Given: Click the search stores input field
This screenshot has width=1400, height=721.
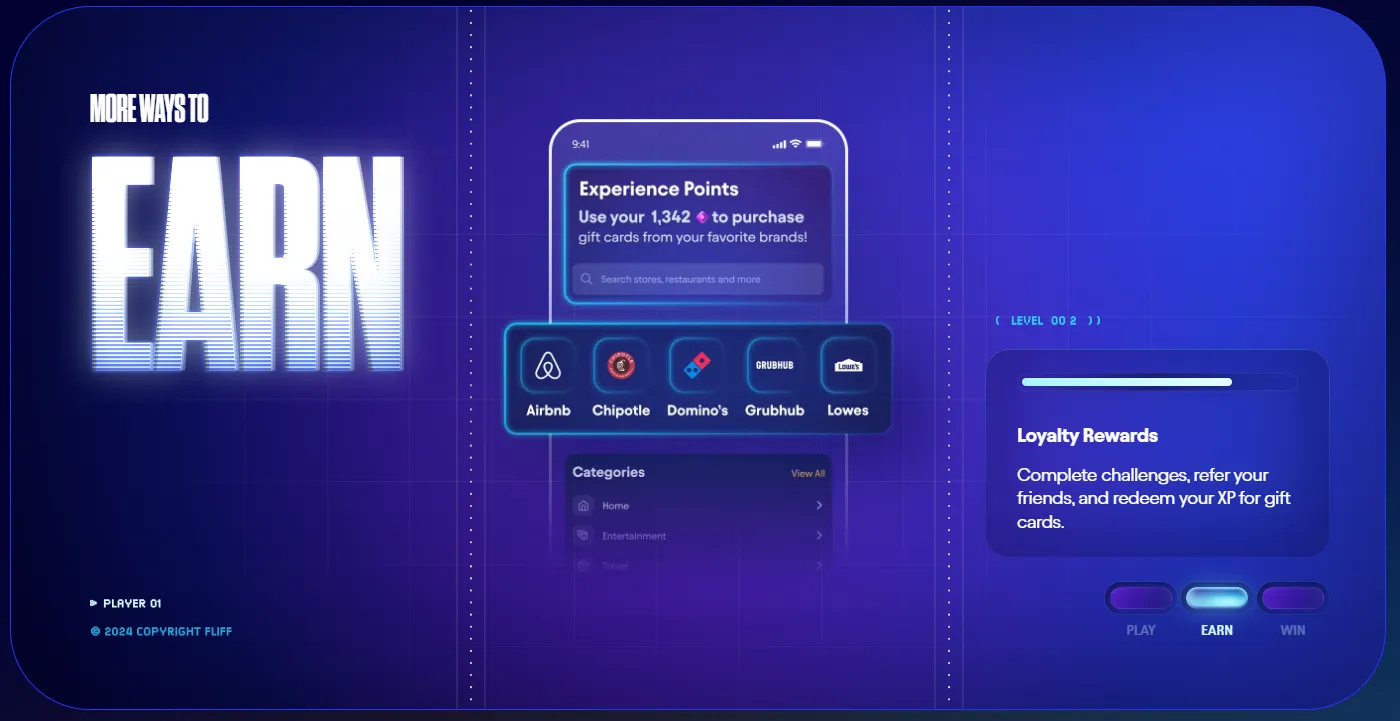Looking at the screenshot, I should [x=698, y=279].
